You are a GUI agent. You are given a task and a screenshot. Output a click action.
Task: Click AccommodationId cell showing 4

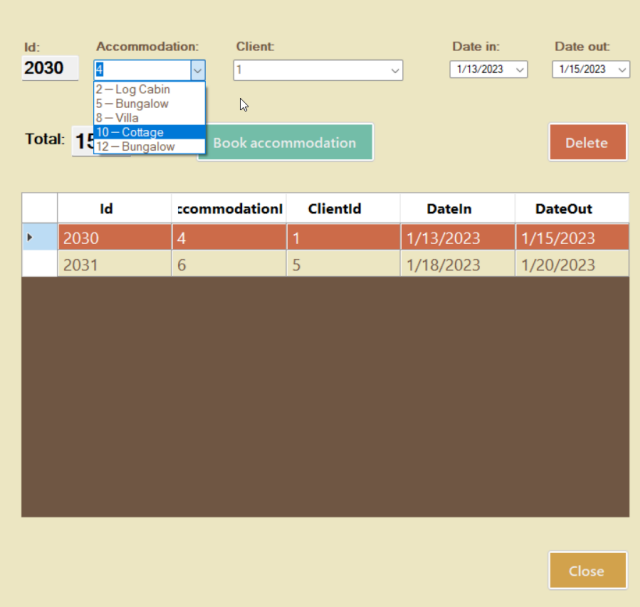pyautogui.click(x=229, y=238)
